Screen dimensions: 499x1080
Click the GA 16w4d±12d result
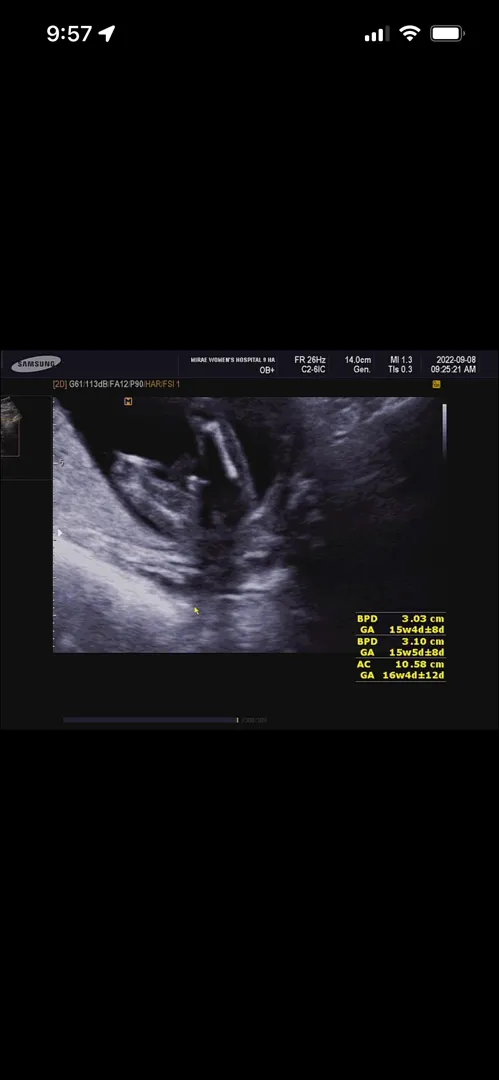click(x=403, y=676)
